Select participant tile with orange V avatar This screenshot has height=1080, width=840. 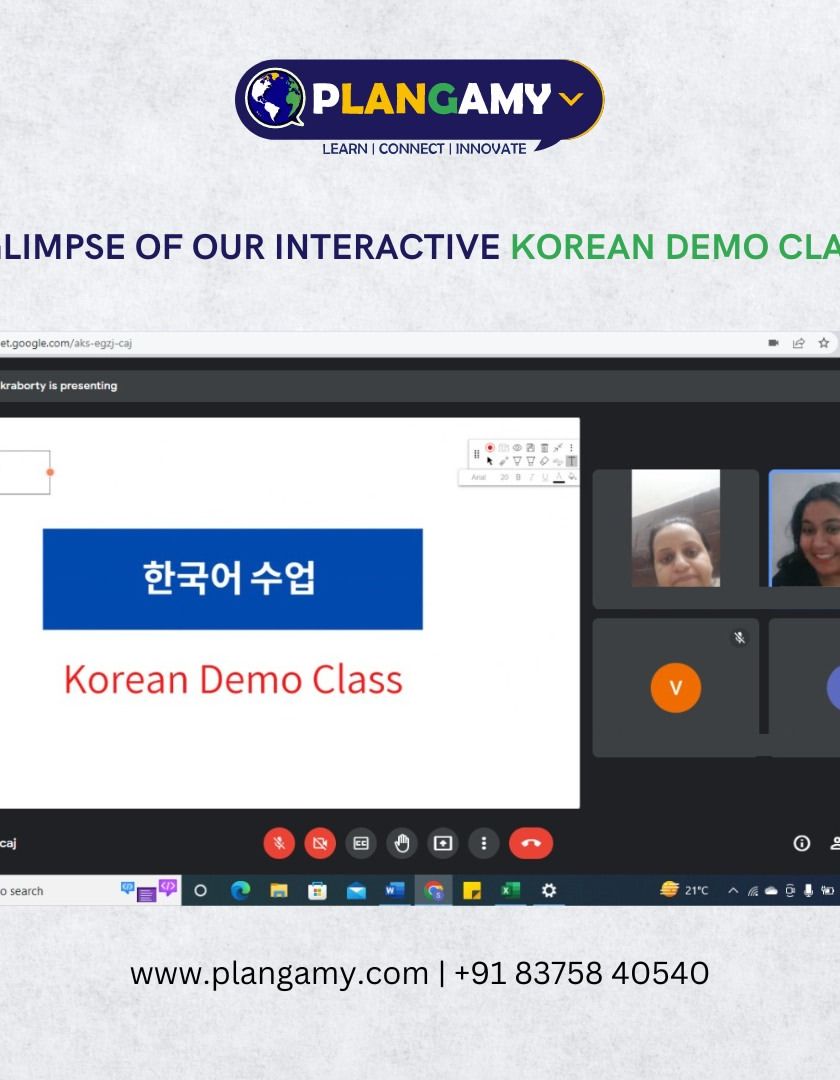pos(675,688)
